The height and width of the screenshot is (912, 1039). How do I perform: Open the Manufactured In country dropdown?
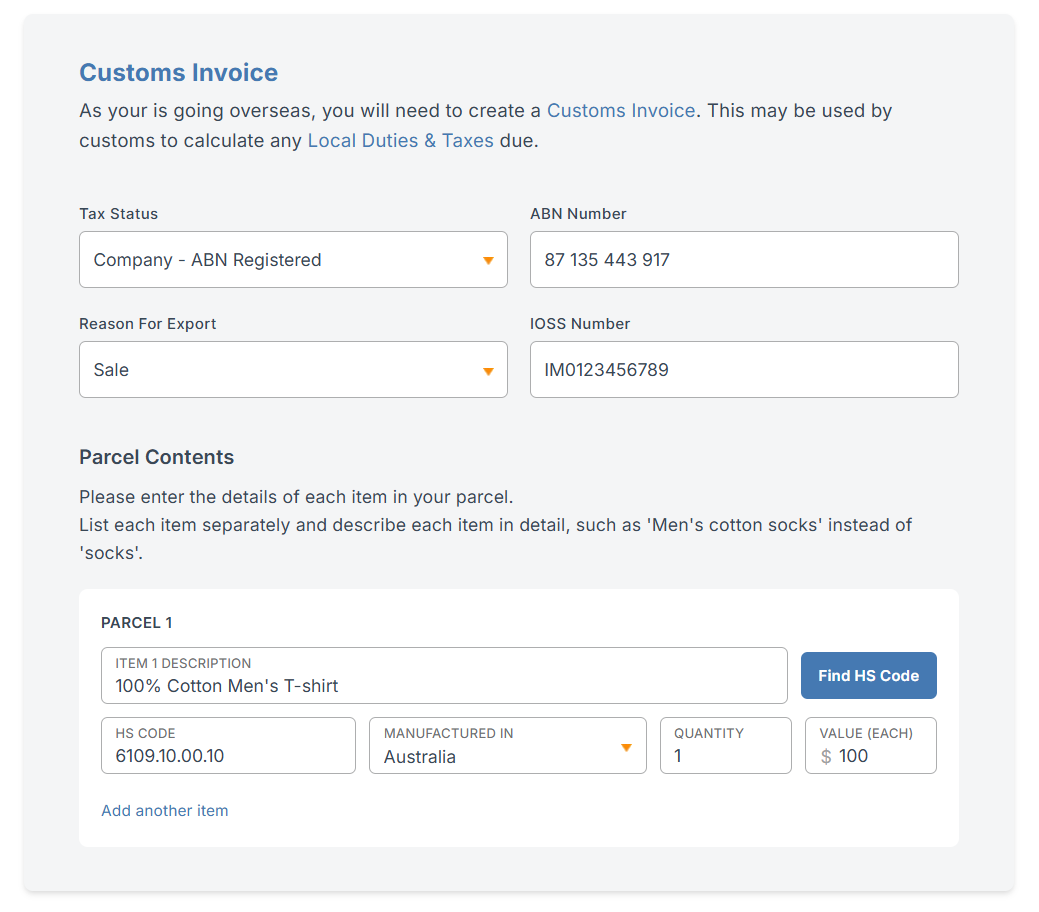click(507, 746)
